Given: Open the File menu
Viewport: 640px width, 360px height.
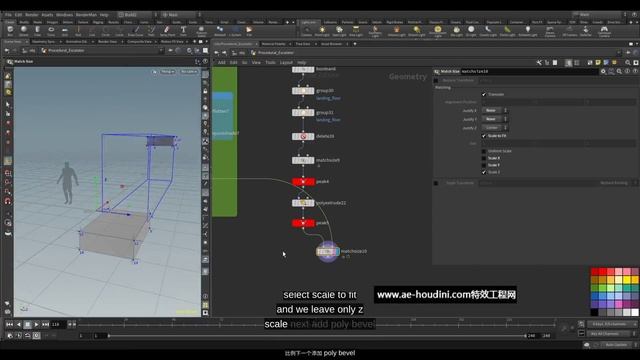Looking at the screenshot, I should (8, 15).
